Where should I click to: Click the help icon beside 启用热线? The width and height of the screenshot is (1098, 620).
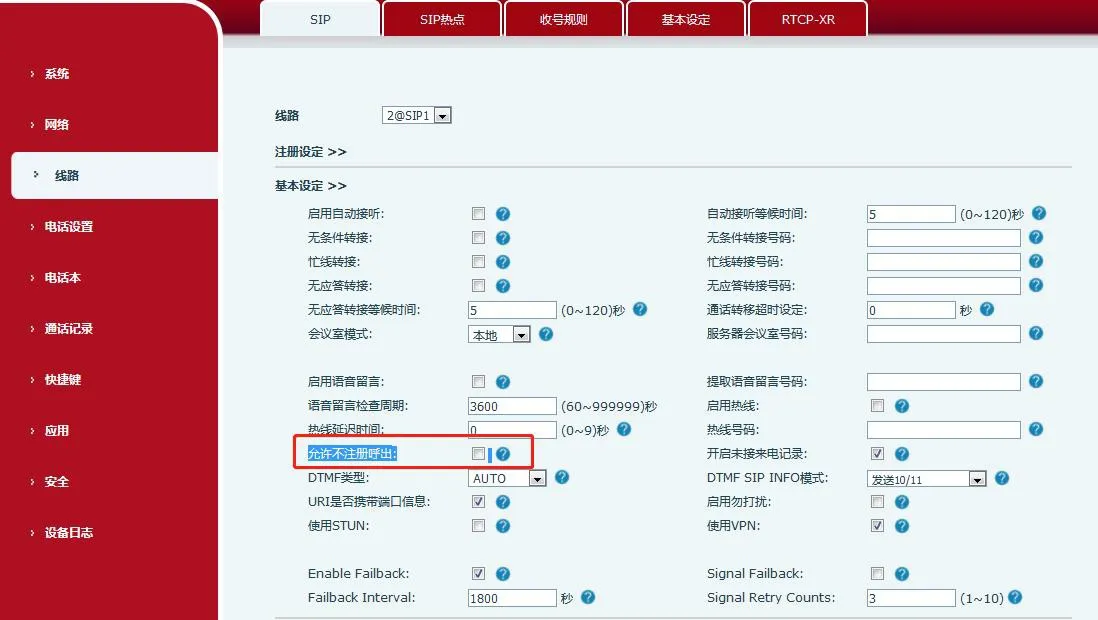click(x=901, y=405)
